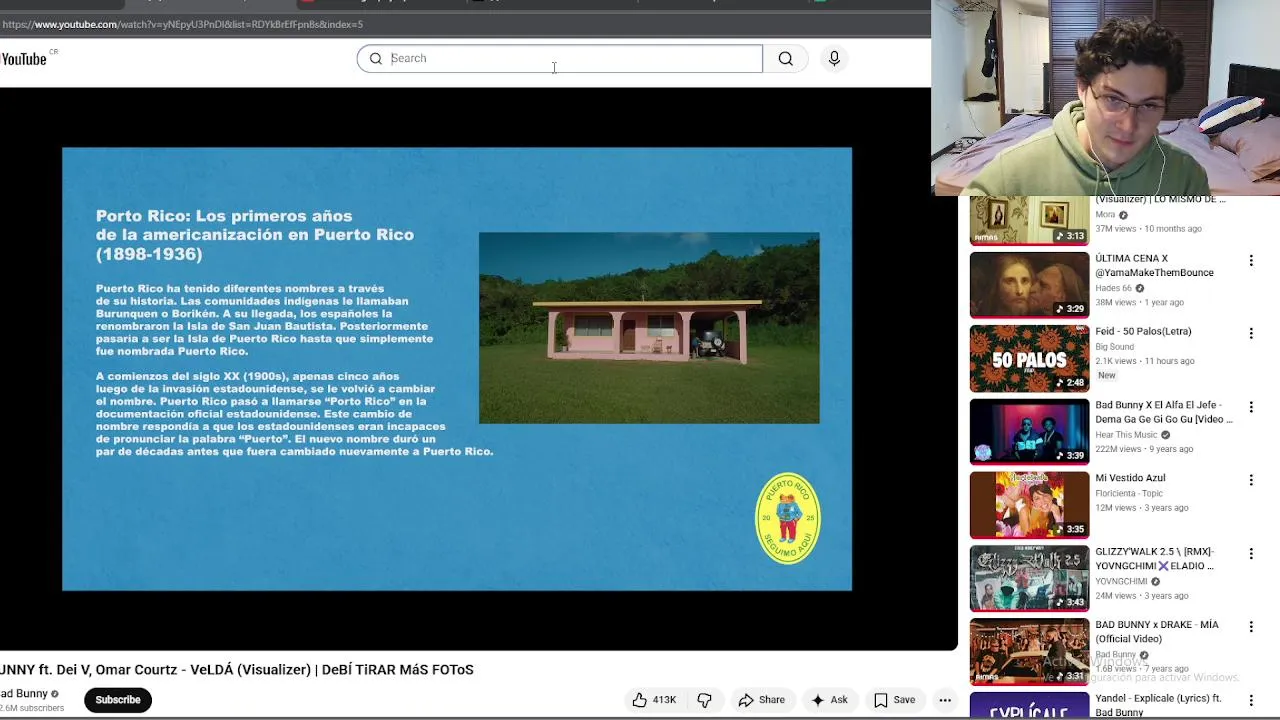Click the title Mi Vestido Azul

pos(1130,478)
